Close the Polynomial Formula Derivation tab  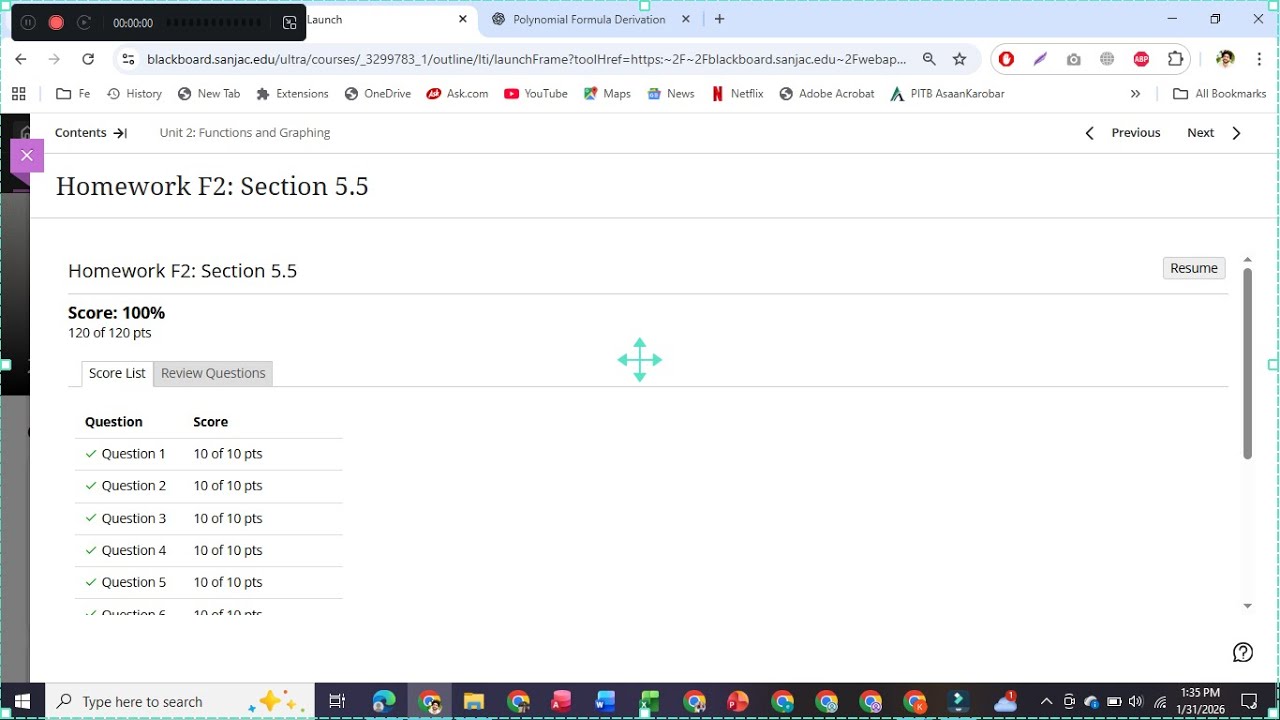686,19
